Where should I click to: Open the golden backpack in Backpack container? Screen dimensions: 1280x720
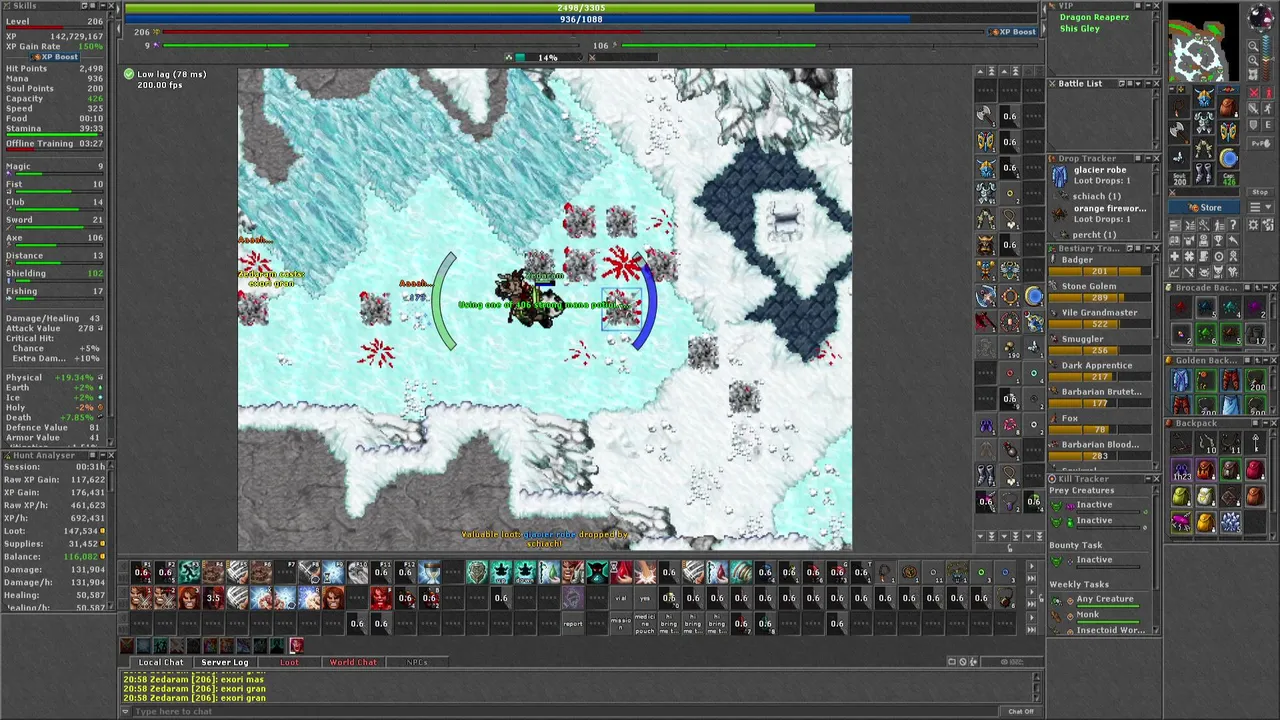[1206, 523]
